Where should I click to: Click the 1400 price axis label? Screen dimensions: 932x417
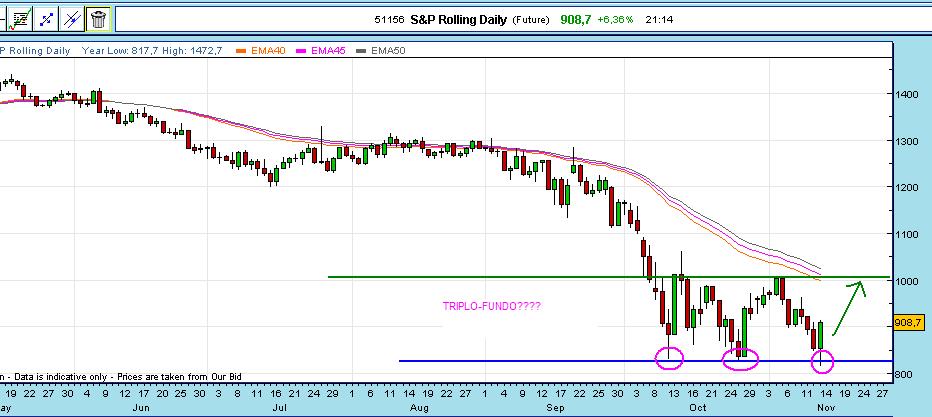coord(909,94)
